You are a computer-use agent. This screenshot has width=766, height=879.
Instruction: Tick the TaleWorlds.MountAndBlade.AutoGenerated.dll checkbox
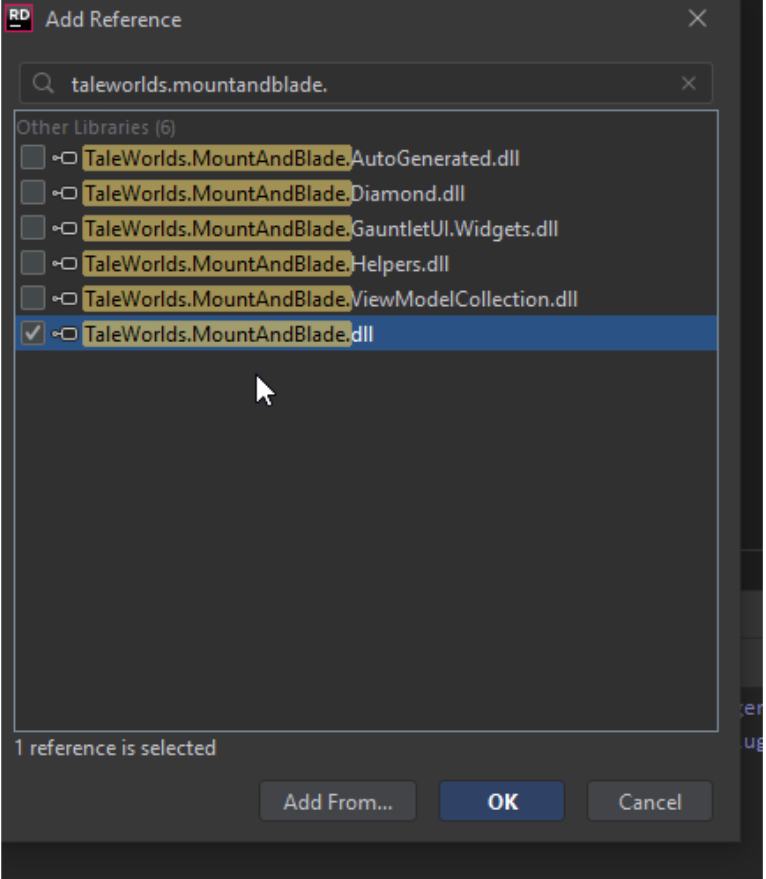click(33, 158)
